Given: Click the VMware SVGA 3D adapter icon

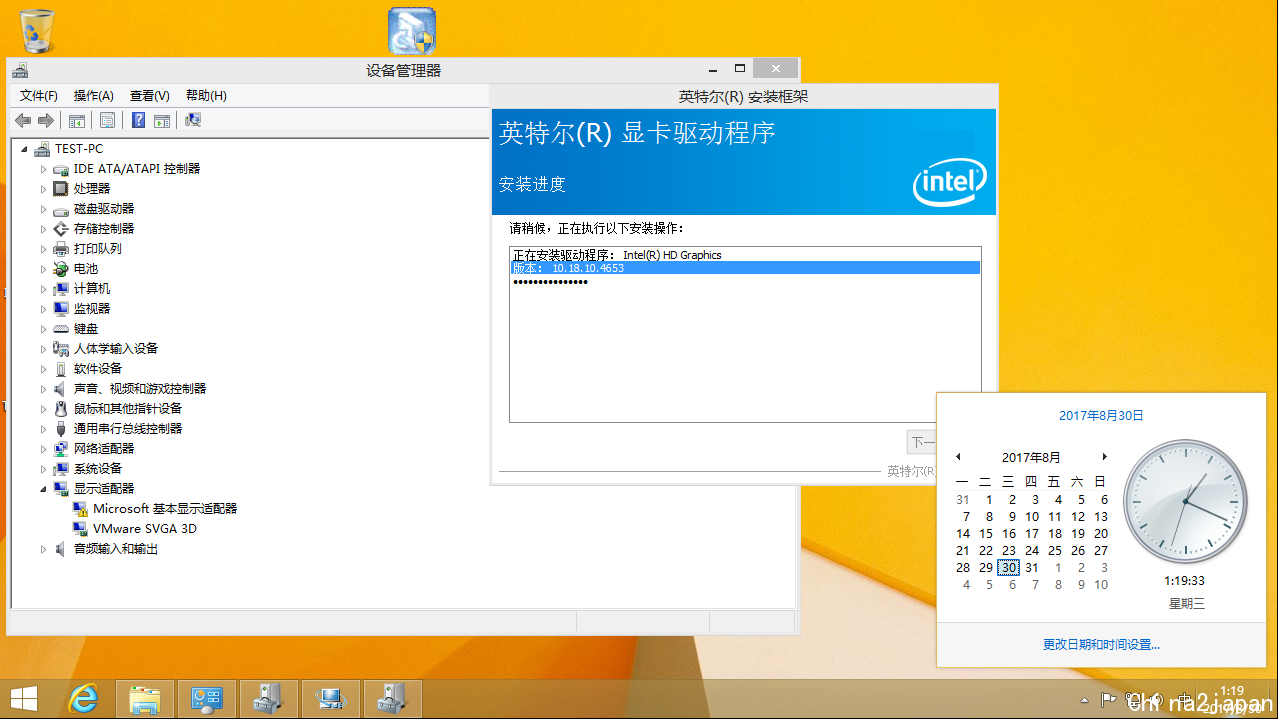Looking at the screenshot, I should coord(80,529).
